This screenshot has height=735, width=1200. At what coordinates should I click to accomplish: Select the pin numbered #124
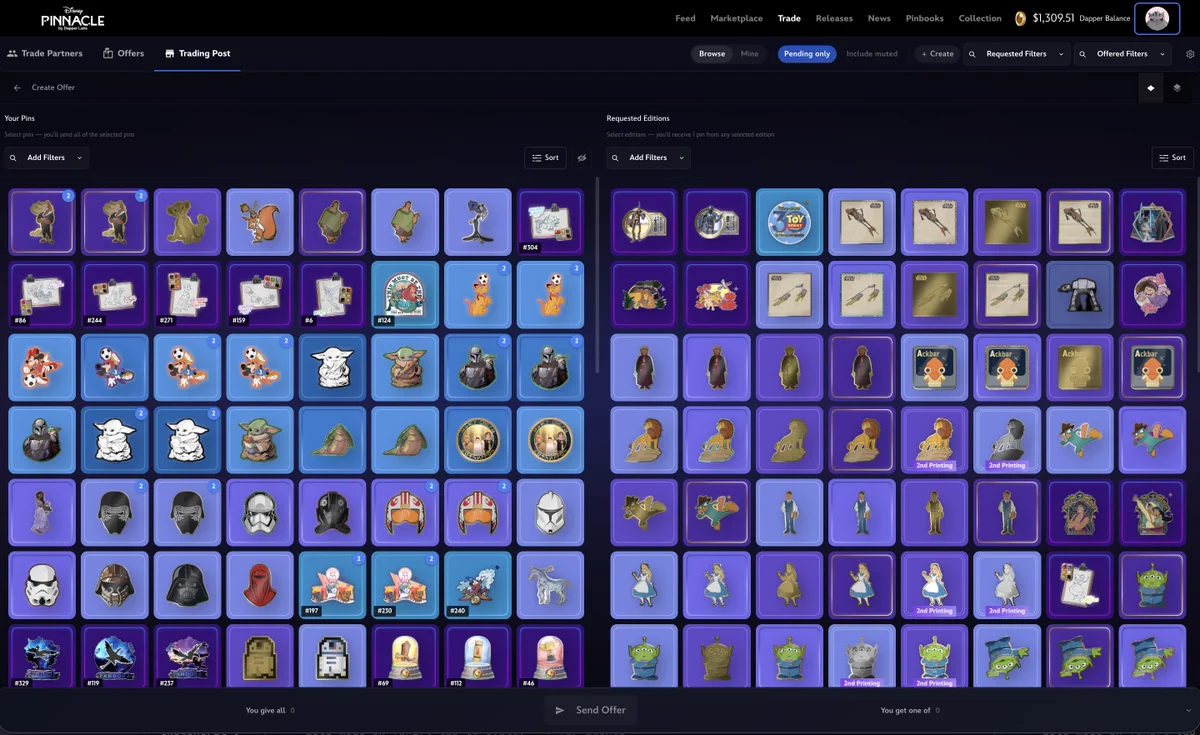tap(405, 295)
